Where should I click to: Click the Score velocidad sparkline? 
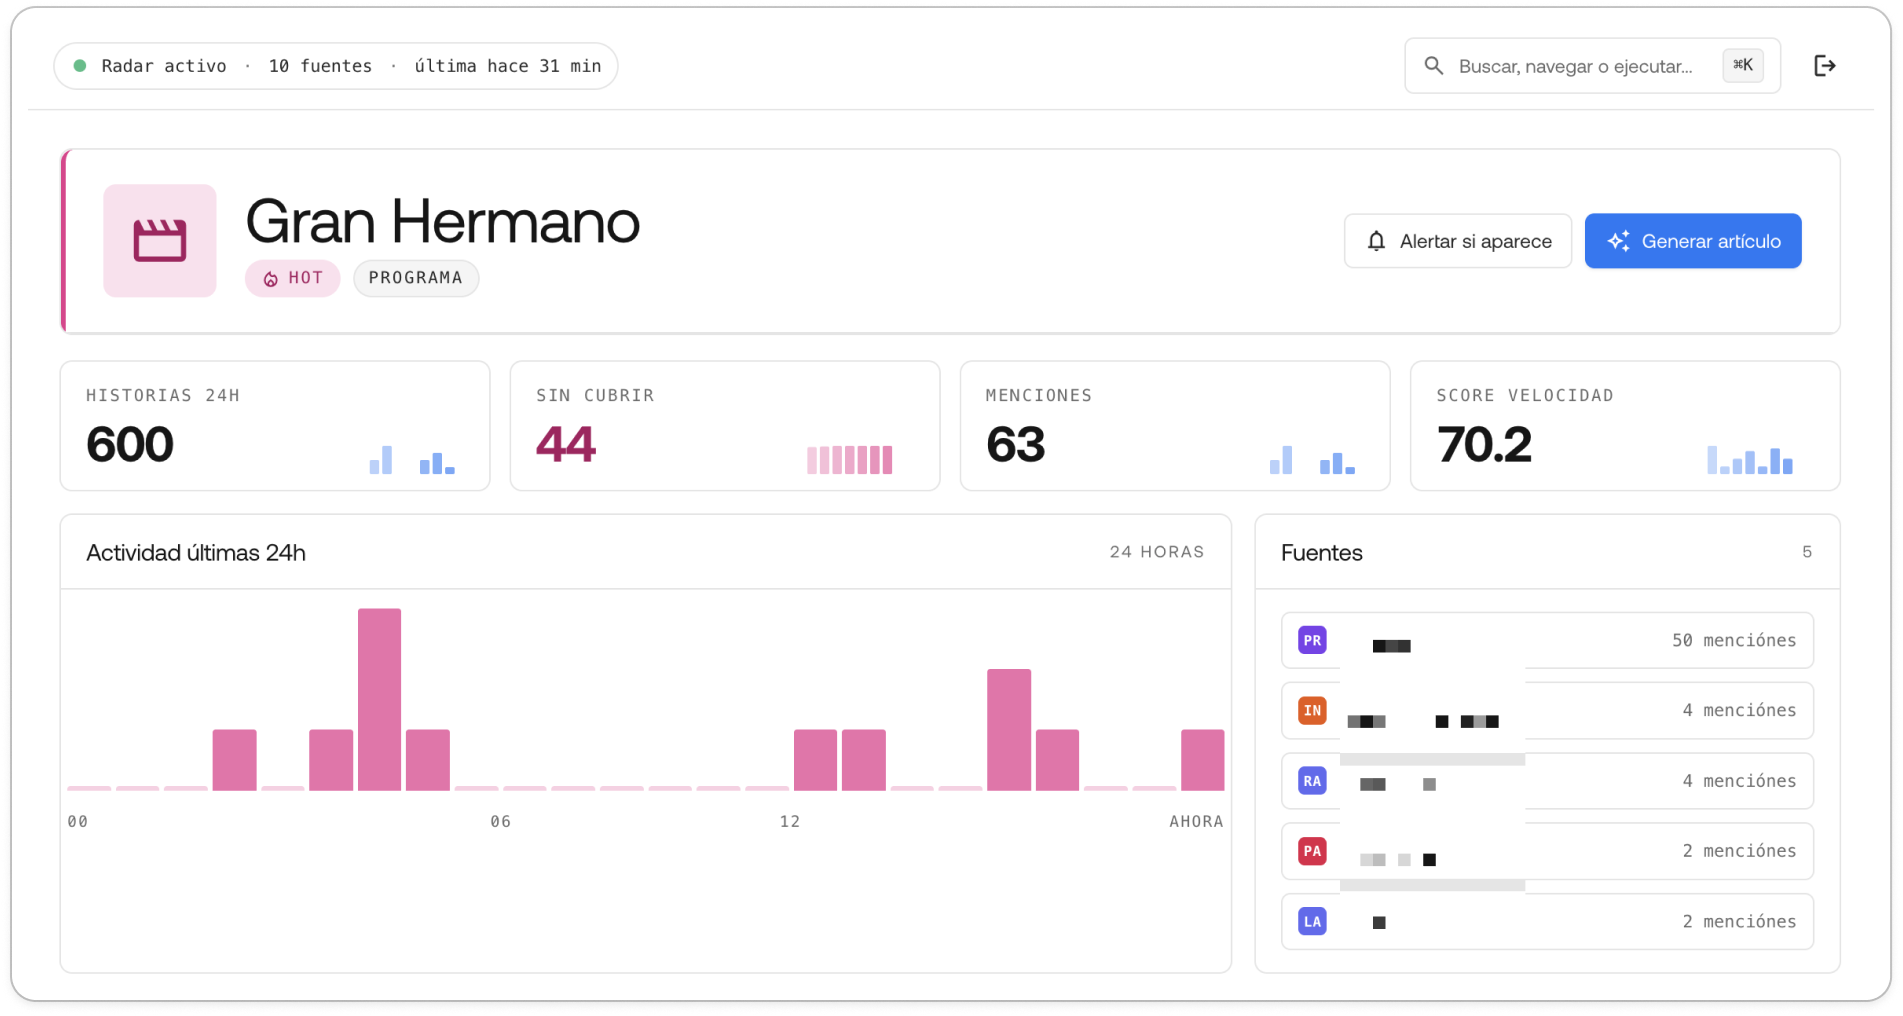tap(1750, 460)
